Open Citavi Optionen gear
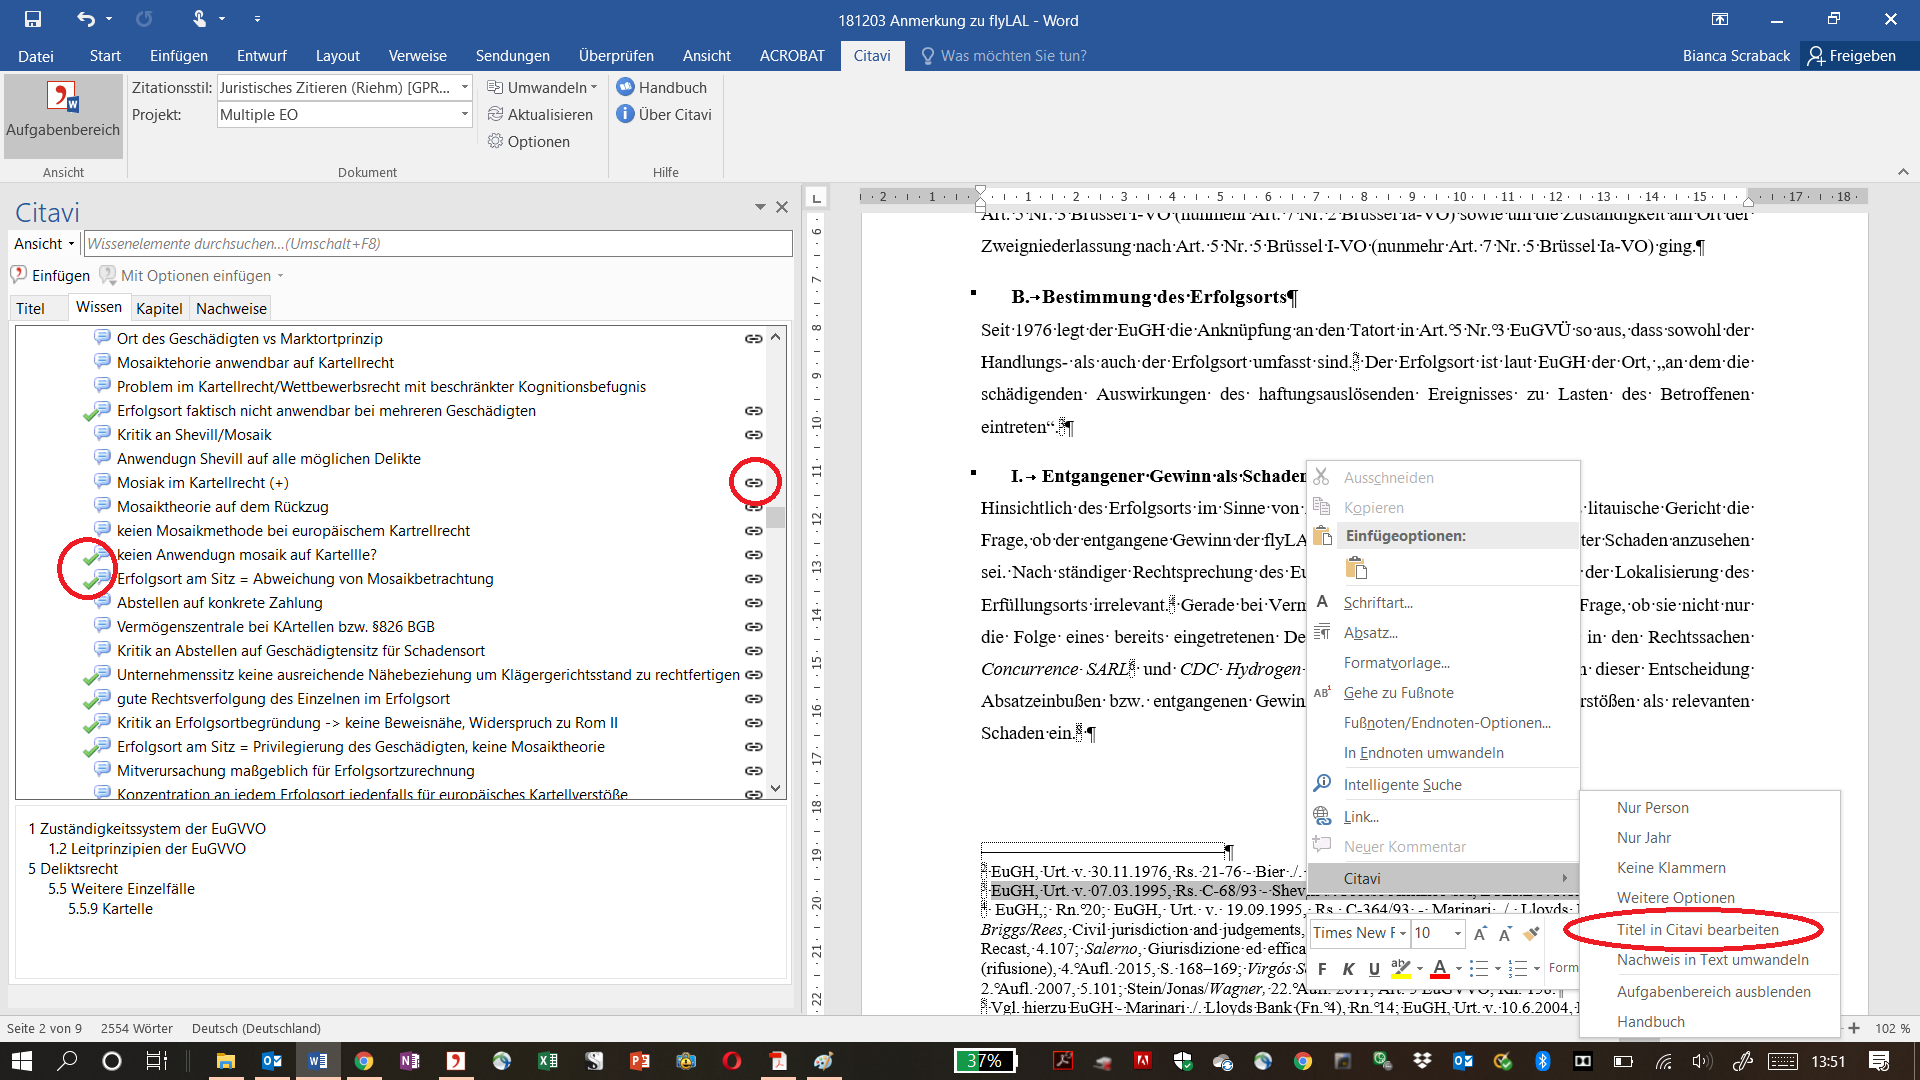Viewport: 1920px width, 1080px height. point(495,141)
